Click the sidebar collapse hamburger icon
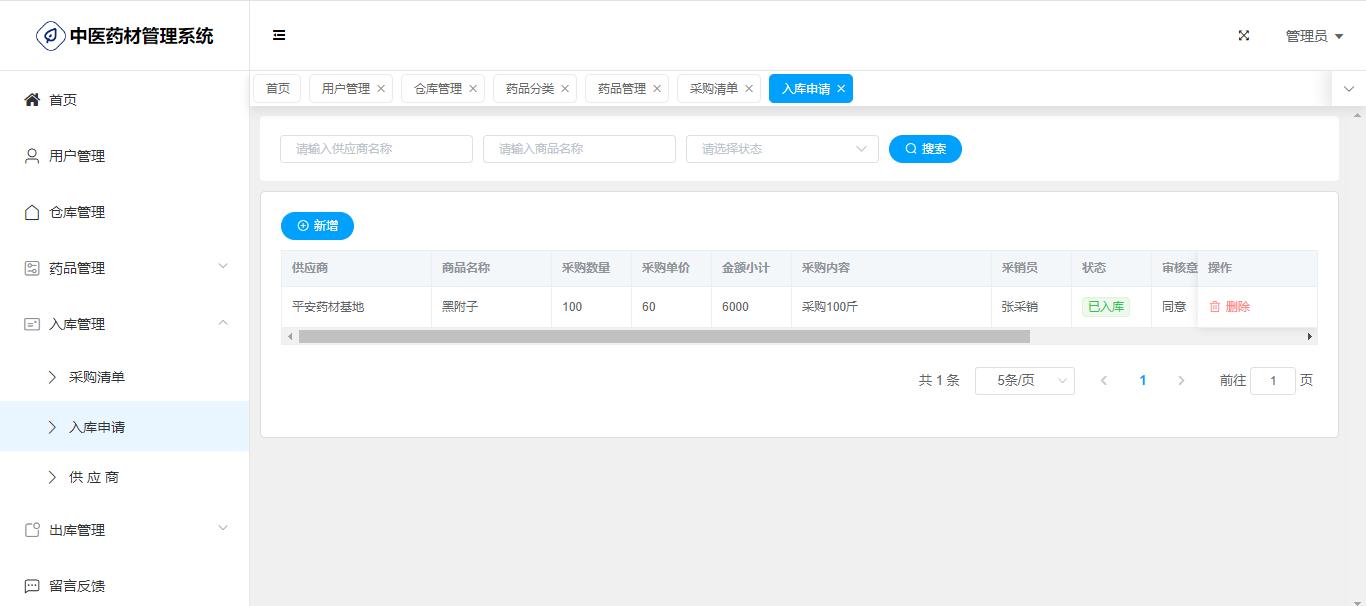Image resolution: width=1366 pixels, height=606 pixels. 279,36
